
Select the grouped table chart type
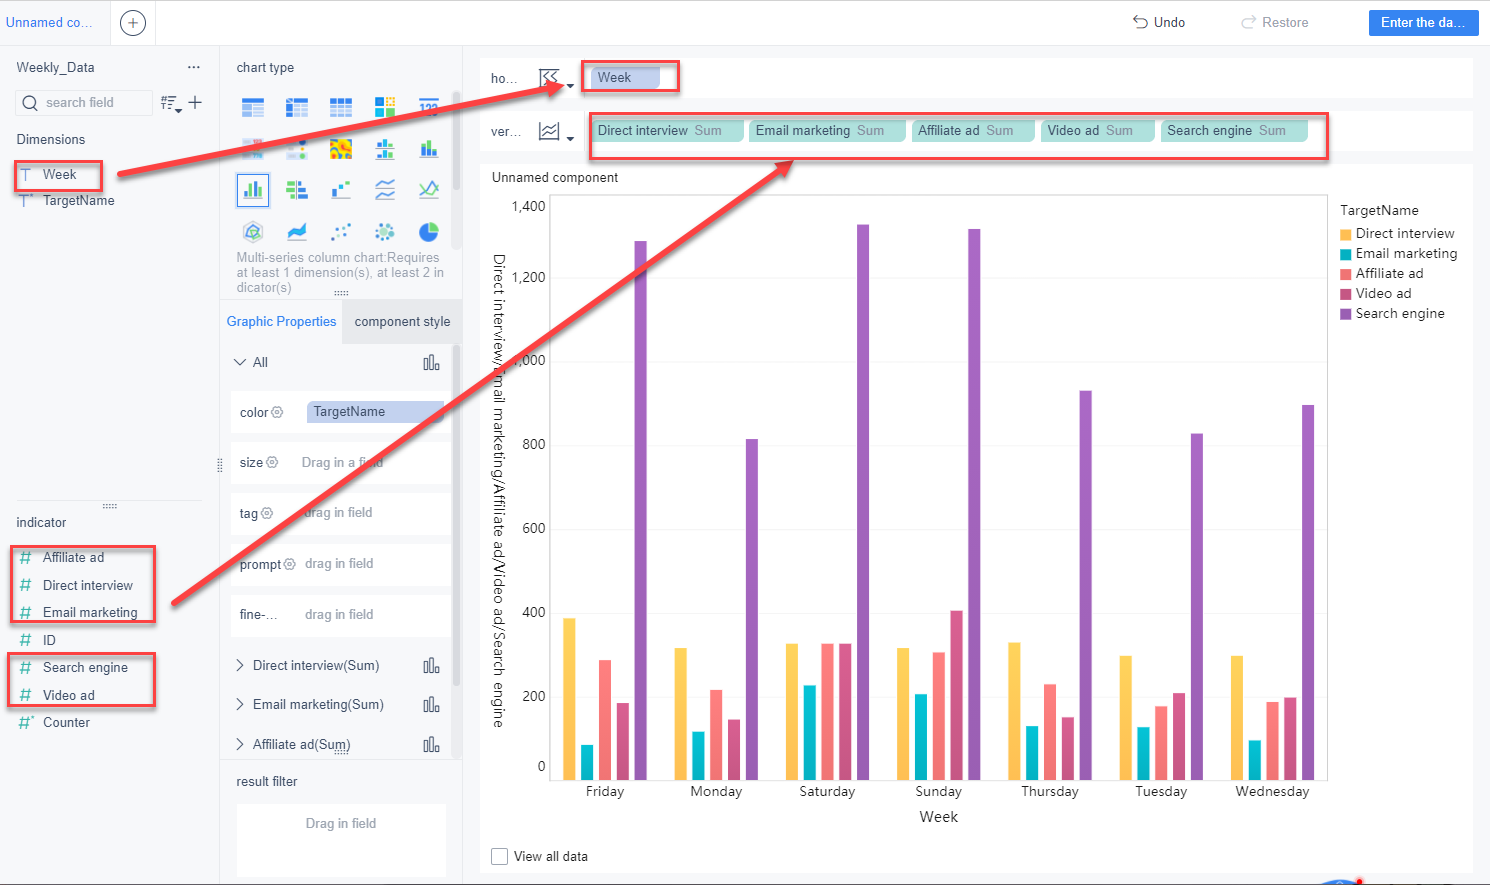coord(253,107)
